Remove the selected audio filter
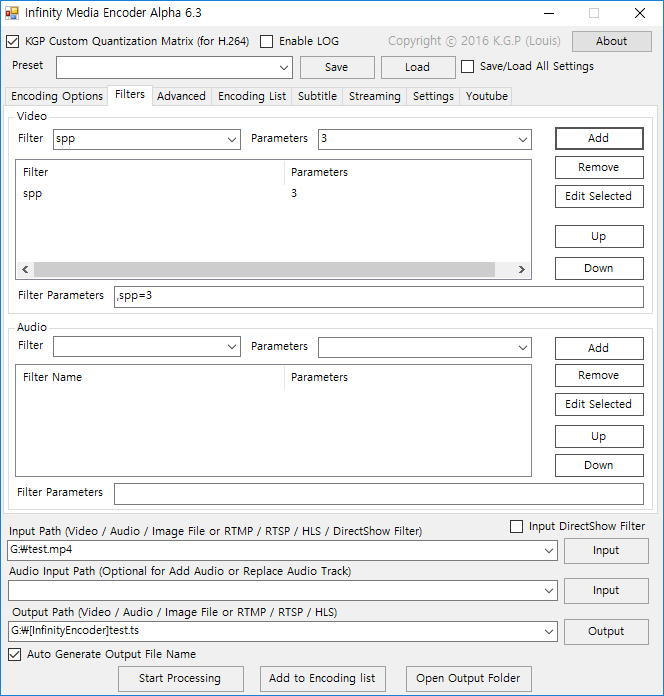This screenshot has height=696, width=664. 599,376
